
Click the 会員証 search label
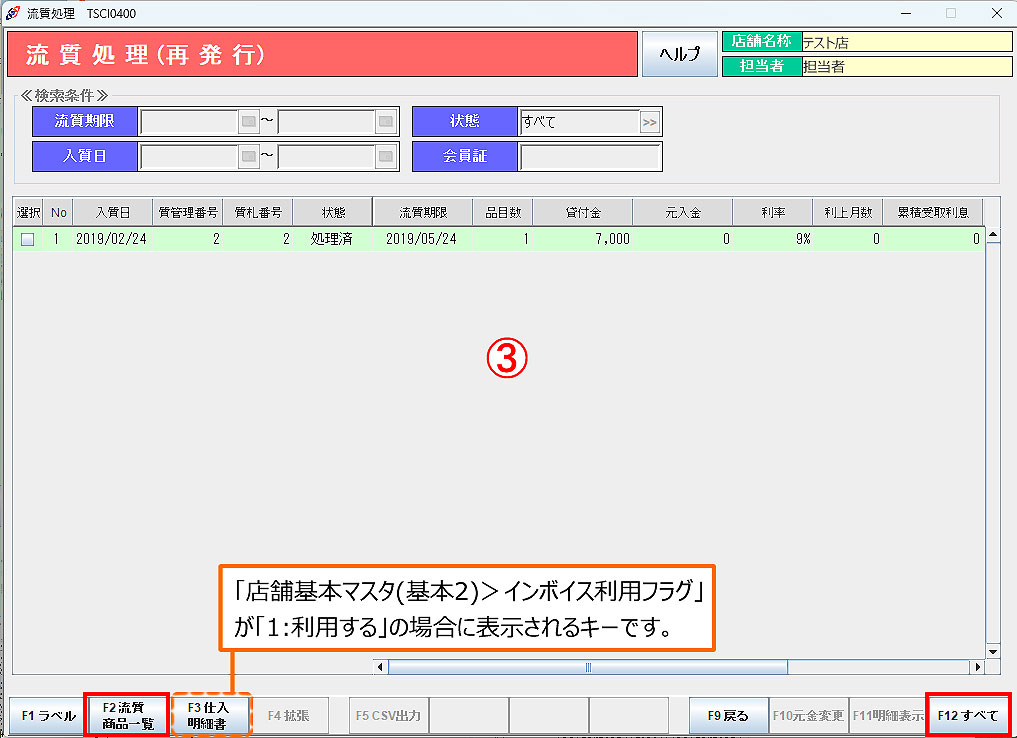(x=464, y=156)
